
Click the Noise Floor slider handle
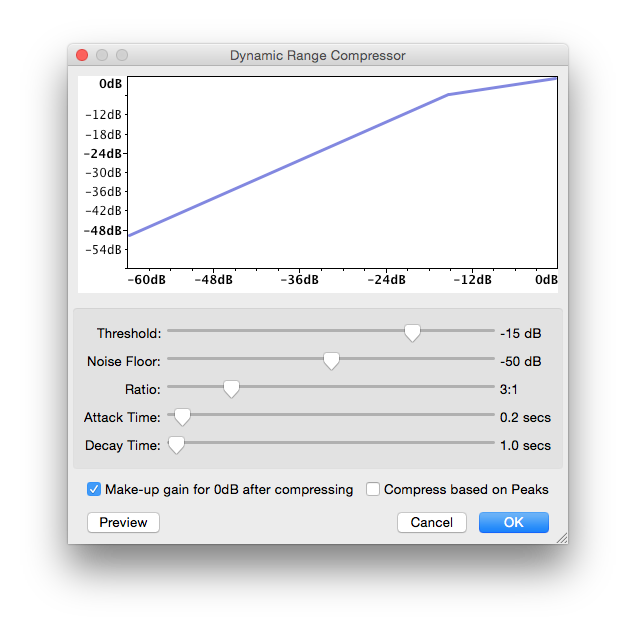click(331, 361)
